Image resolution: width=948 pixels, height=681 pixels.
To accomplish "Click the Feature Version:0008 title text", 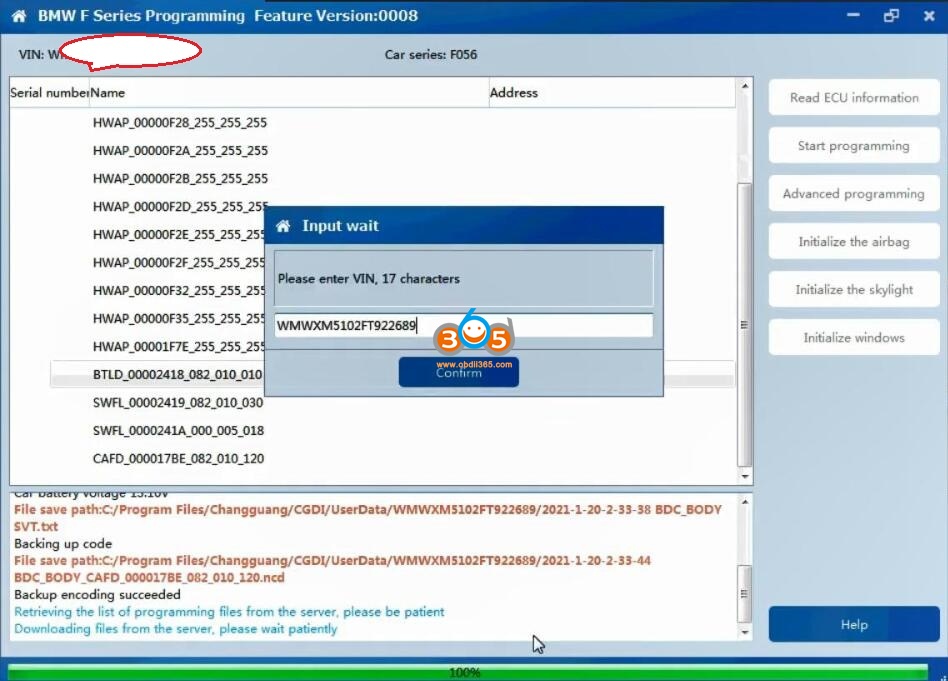I will [x=336, y=16].
